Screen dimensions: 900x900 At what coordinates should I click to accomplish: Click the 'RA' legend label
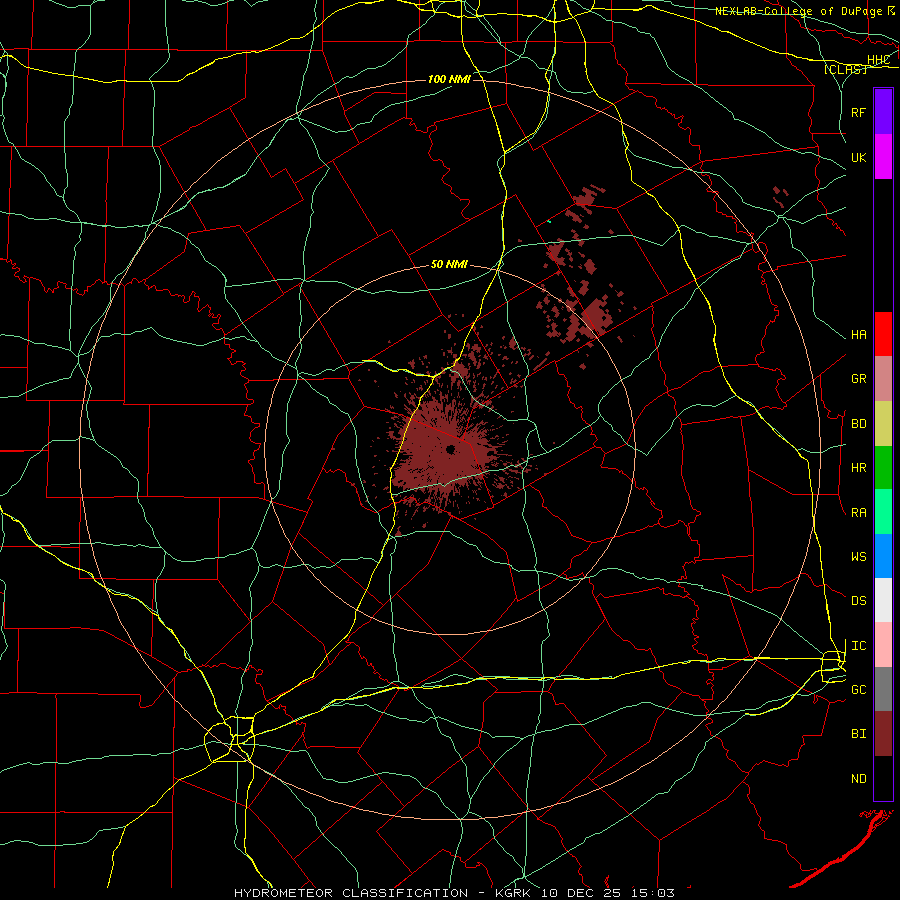coord(859,513)
